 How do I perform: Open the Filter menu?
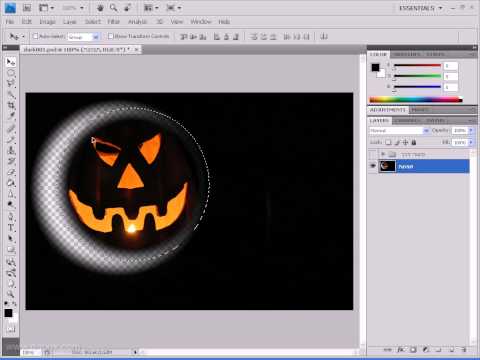(113, 22)
